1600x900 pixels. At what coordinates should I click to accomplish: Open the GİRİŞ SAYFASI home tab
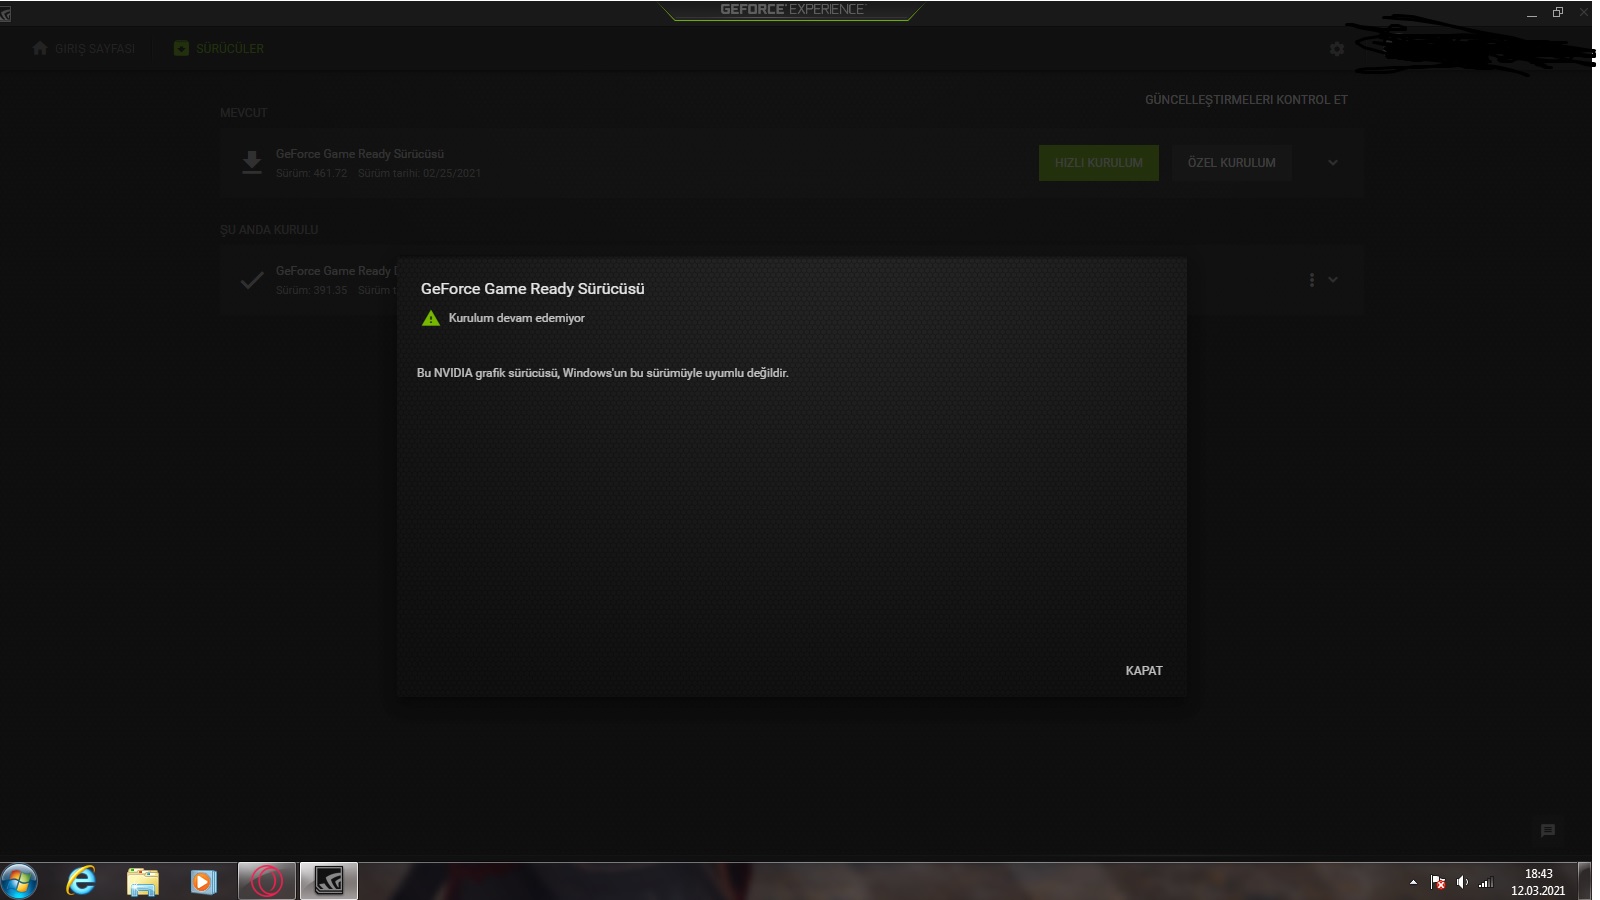pos(84,48)
